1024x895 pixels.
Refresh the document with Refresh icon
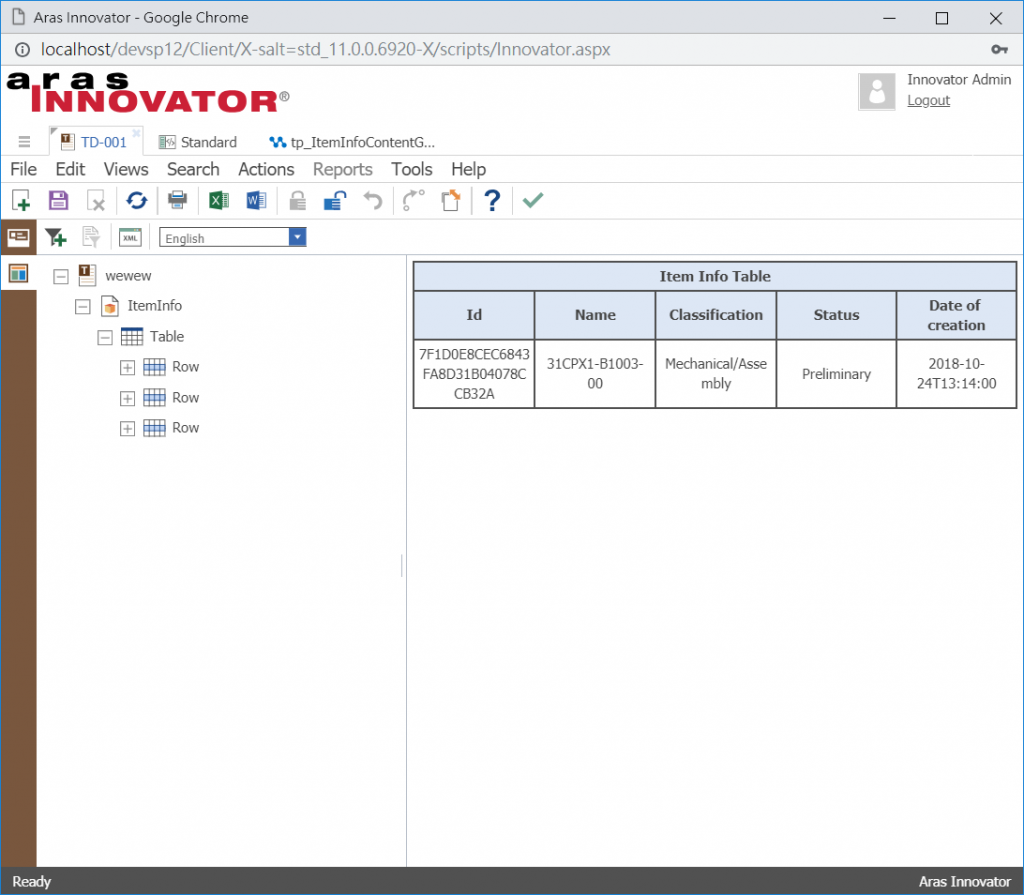[137, 201]
